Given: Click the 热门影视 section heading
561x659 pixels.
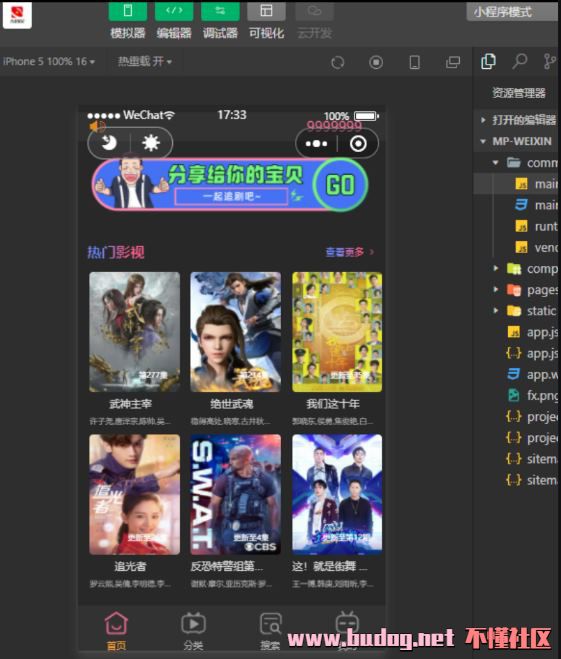Looking at the screenshot, I should (x=116, y=252).
